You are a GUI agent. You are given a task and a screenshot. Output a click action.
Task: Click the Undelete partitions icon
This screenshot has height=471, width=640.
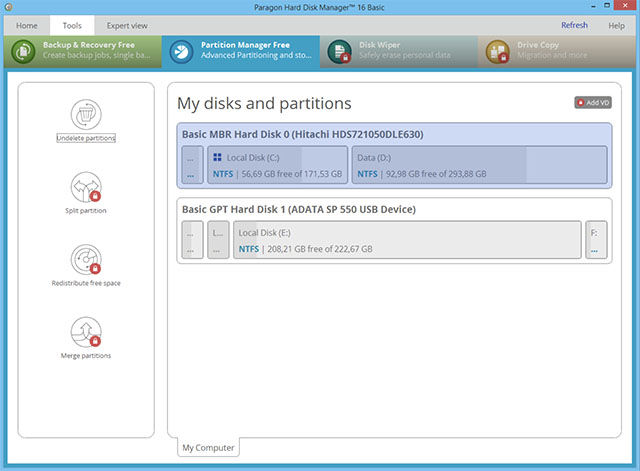click(x=86, y=114)
